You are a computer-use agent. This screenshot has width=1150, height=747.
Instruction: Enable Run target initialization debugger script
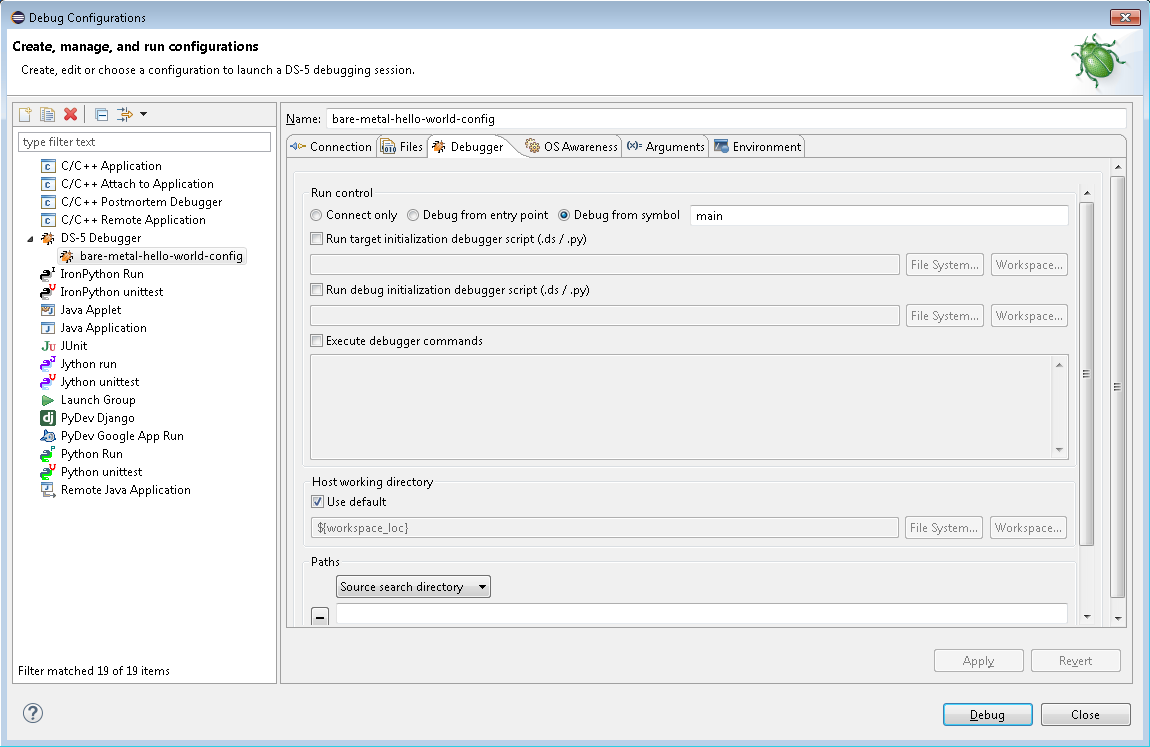317,239
